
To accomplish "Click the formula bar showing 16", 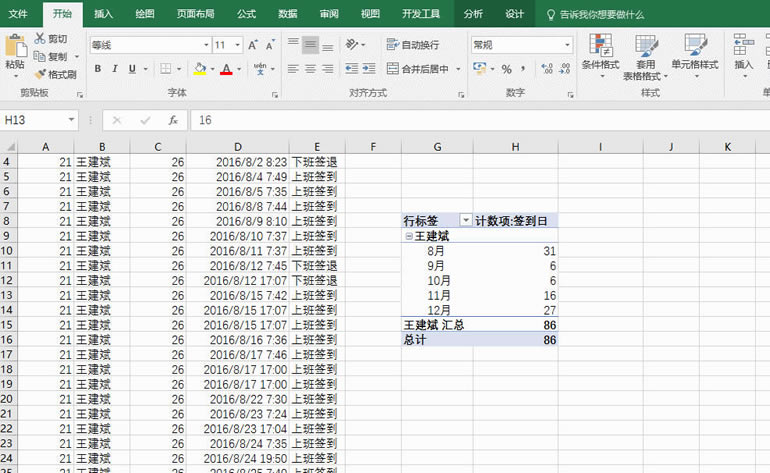I will tap(481, 120).
